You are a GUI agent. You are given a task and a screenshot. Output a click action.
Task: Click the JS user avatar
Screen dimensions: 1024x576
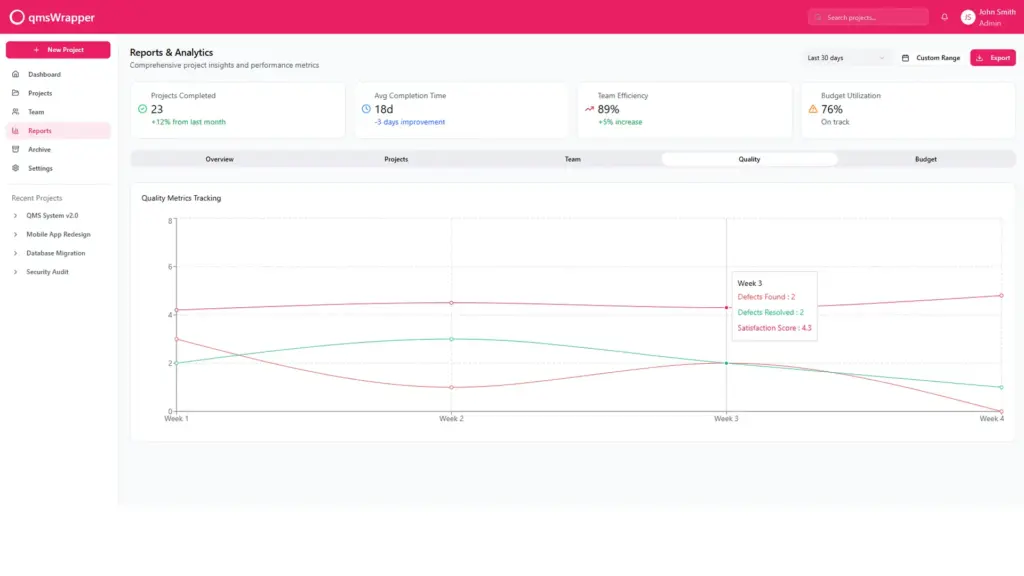(x=967, y=17)
